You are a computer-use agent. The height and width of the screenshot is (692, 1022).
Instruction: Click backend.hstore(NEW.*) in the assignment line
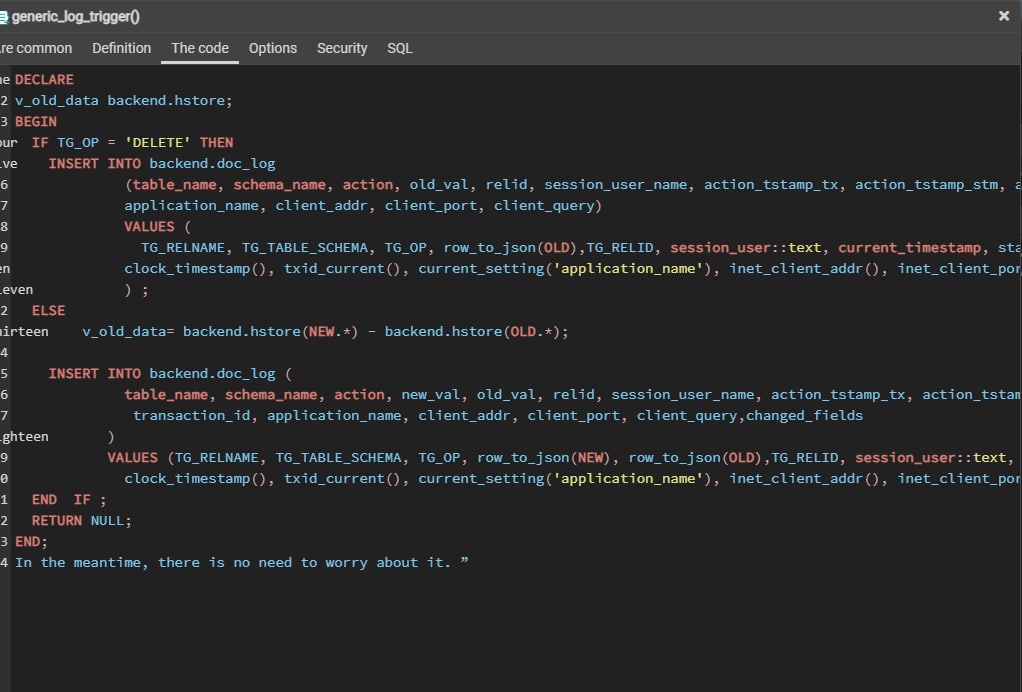[270, 331]
